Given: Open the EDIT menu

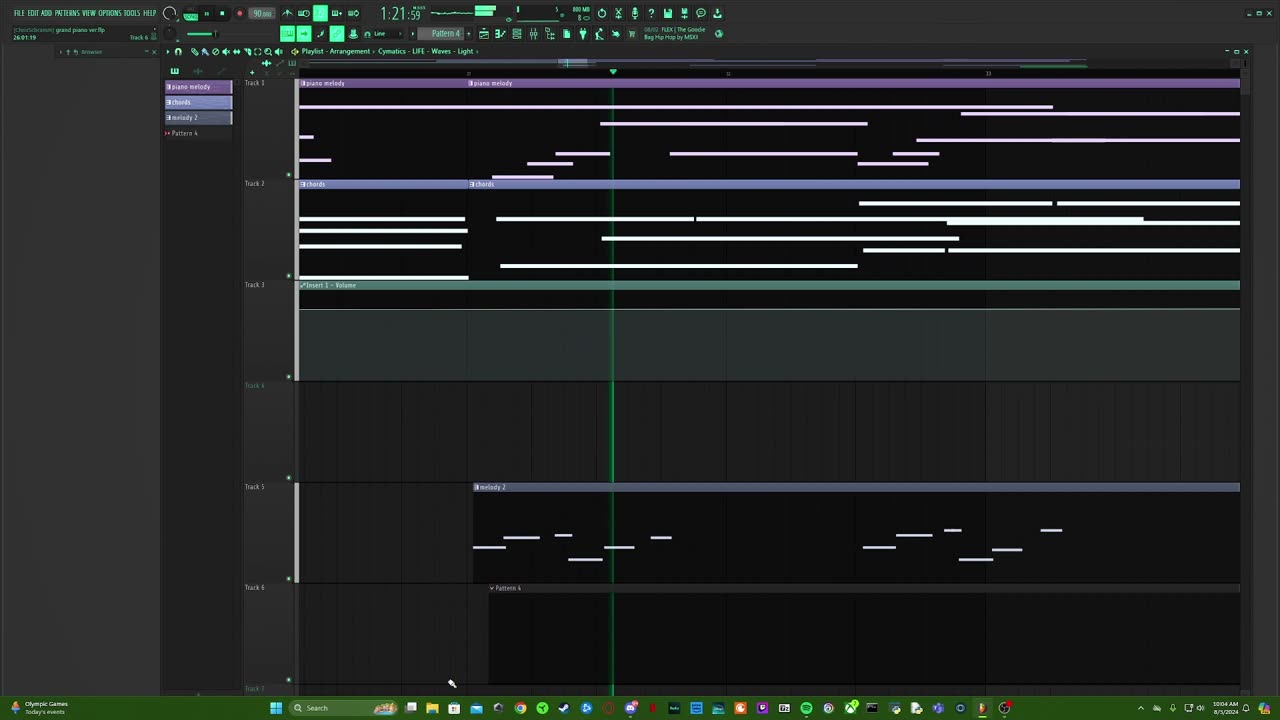Looking at the screenshot, I should [x=33, y=13].
